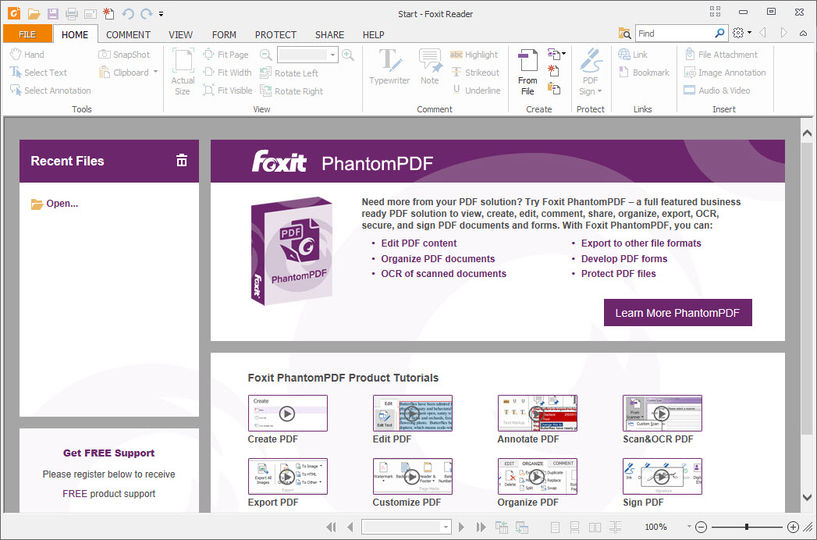Open a file via the folder icon in quick access toolbar

[33, 14]
